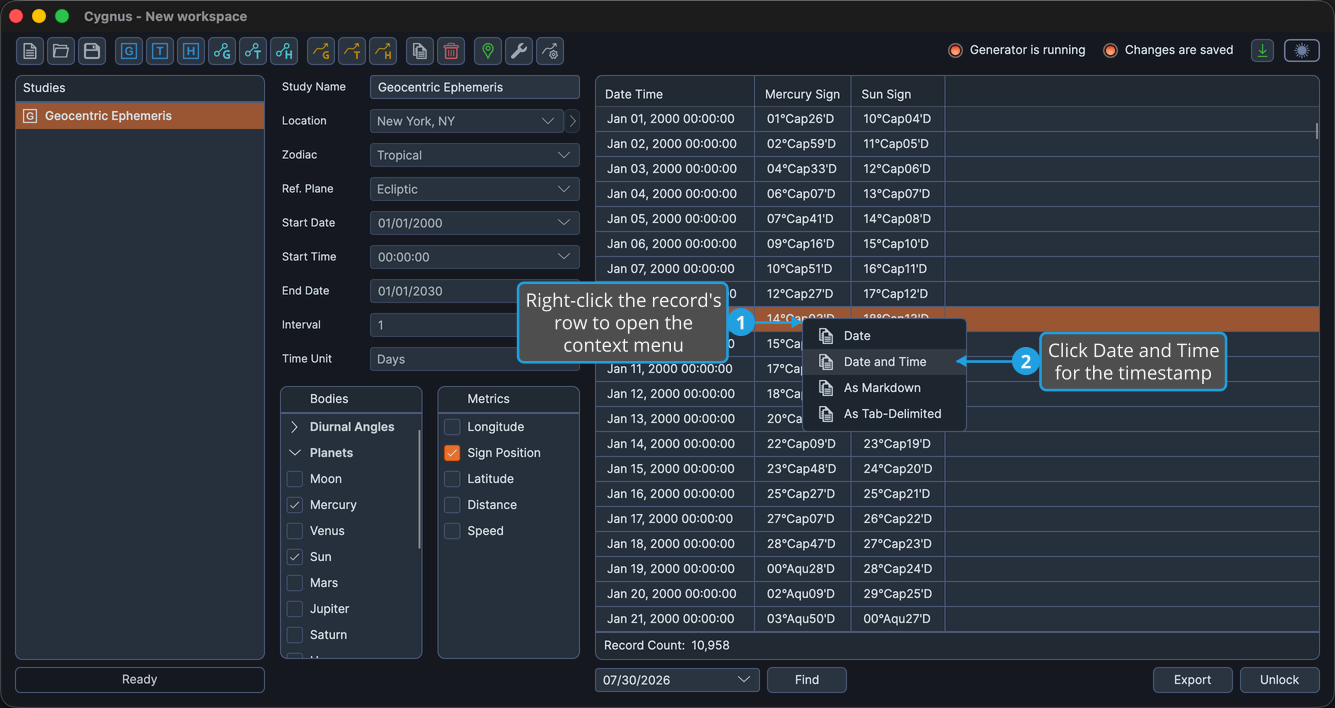Click the orange trend-line H icon

pyautogui.click(x=383, y=51)
